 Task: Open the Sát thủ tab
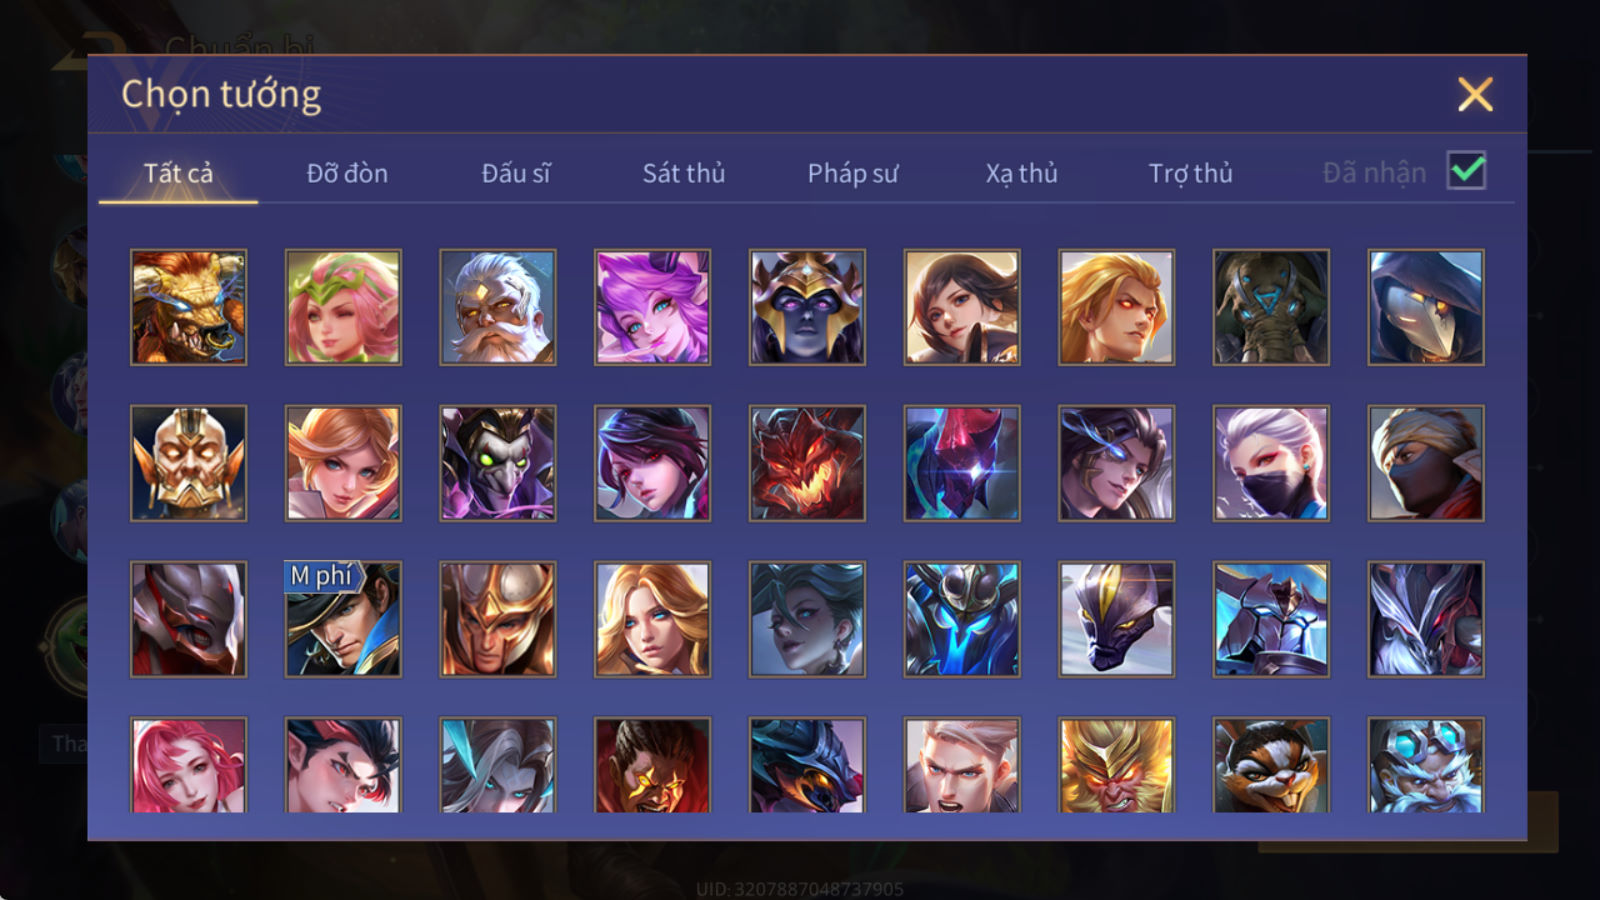[683, 173]
